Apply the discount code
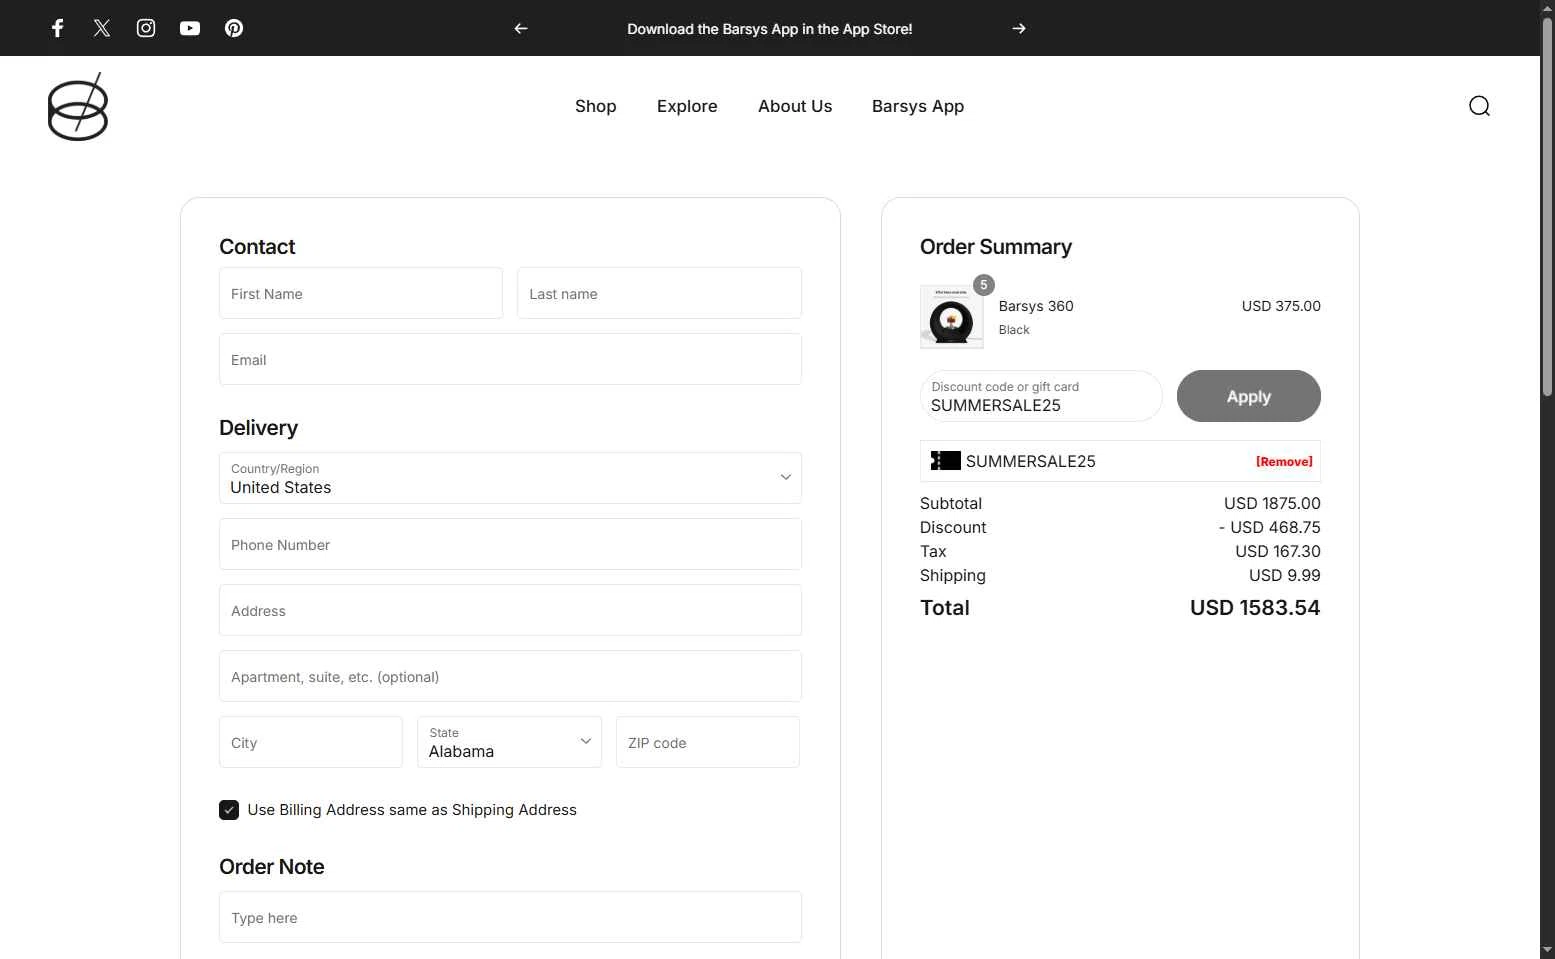The image size is (1555, 959). coord(1249,396)
